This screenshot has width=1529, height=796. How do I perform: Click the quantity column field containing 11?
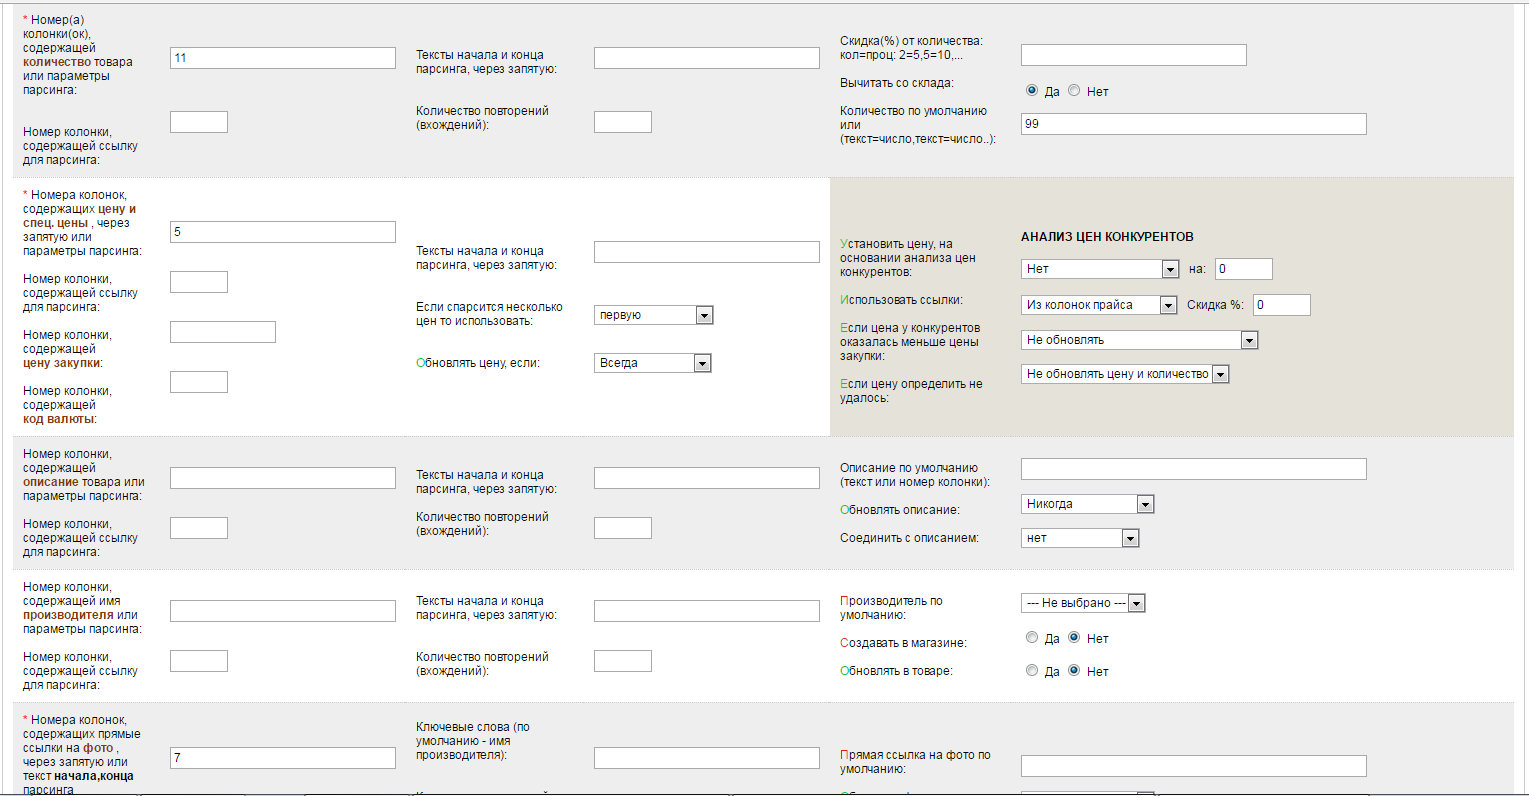pos(282,58)
